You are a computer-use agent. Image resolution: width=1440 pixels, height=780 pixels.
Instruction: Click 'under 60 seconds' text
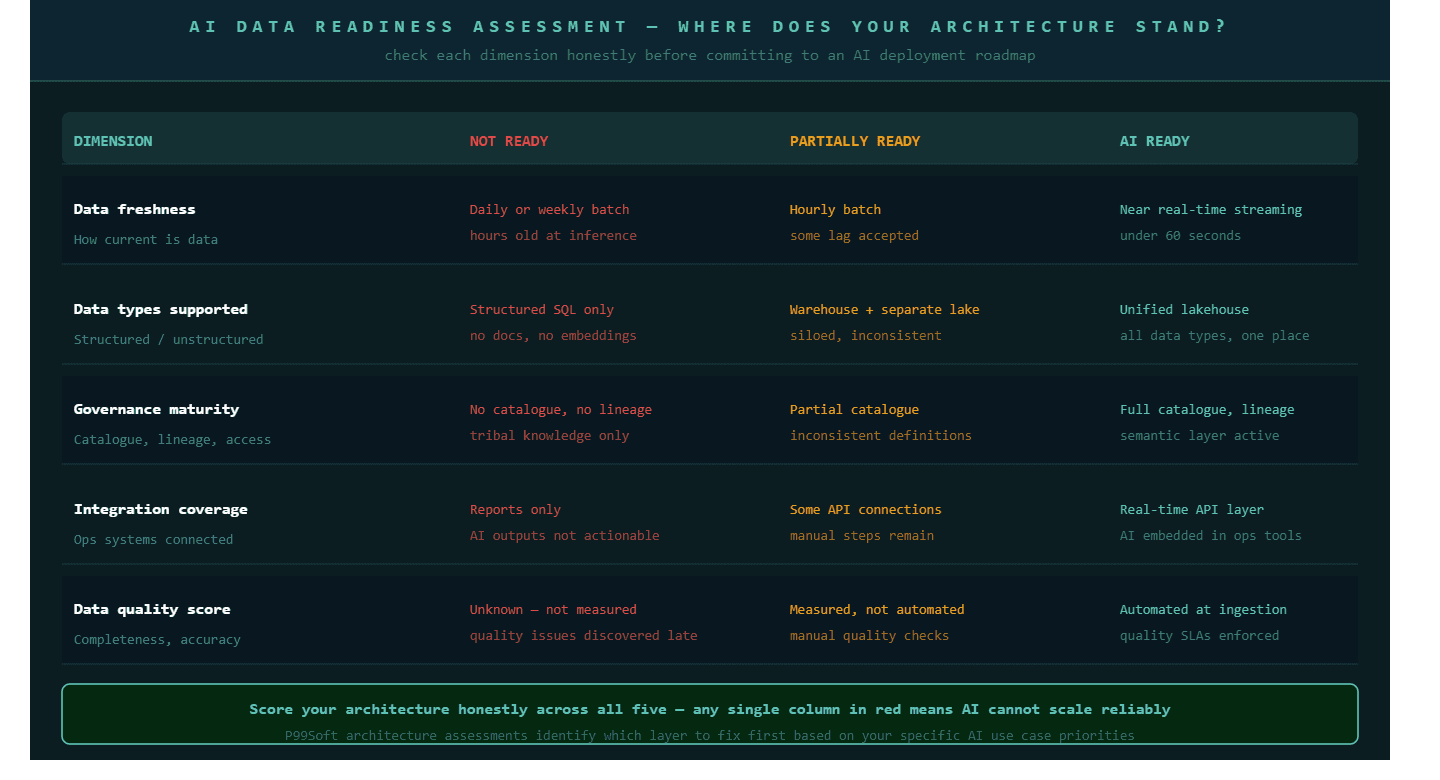click(x=1180, y=235)
